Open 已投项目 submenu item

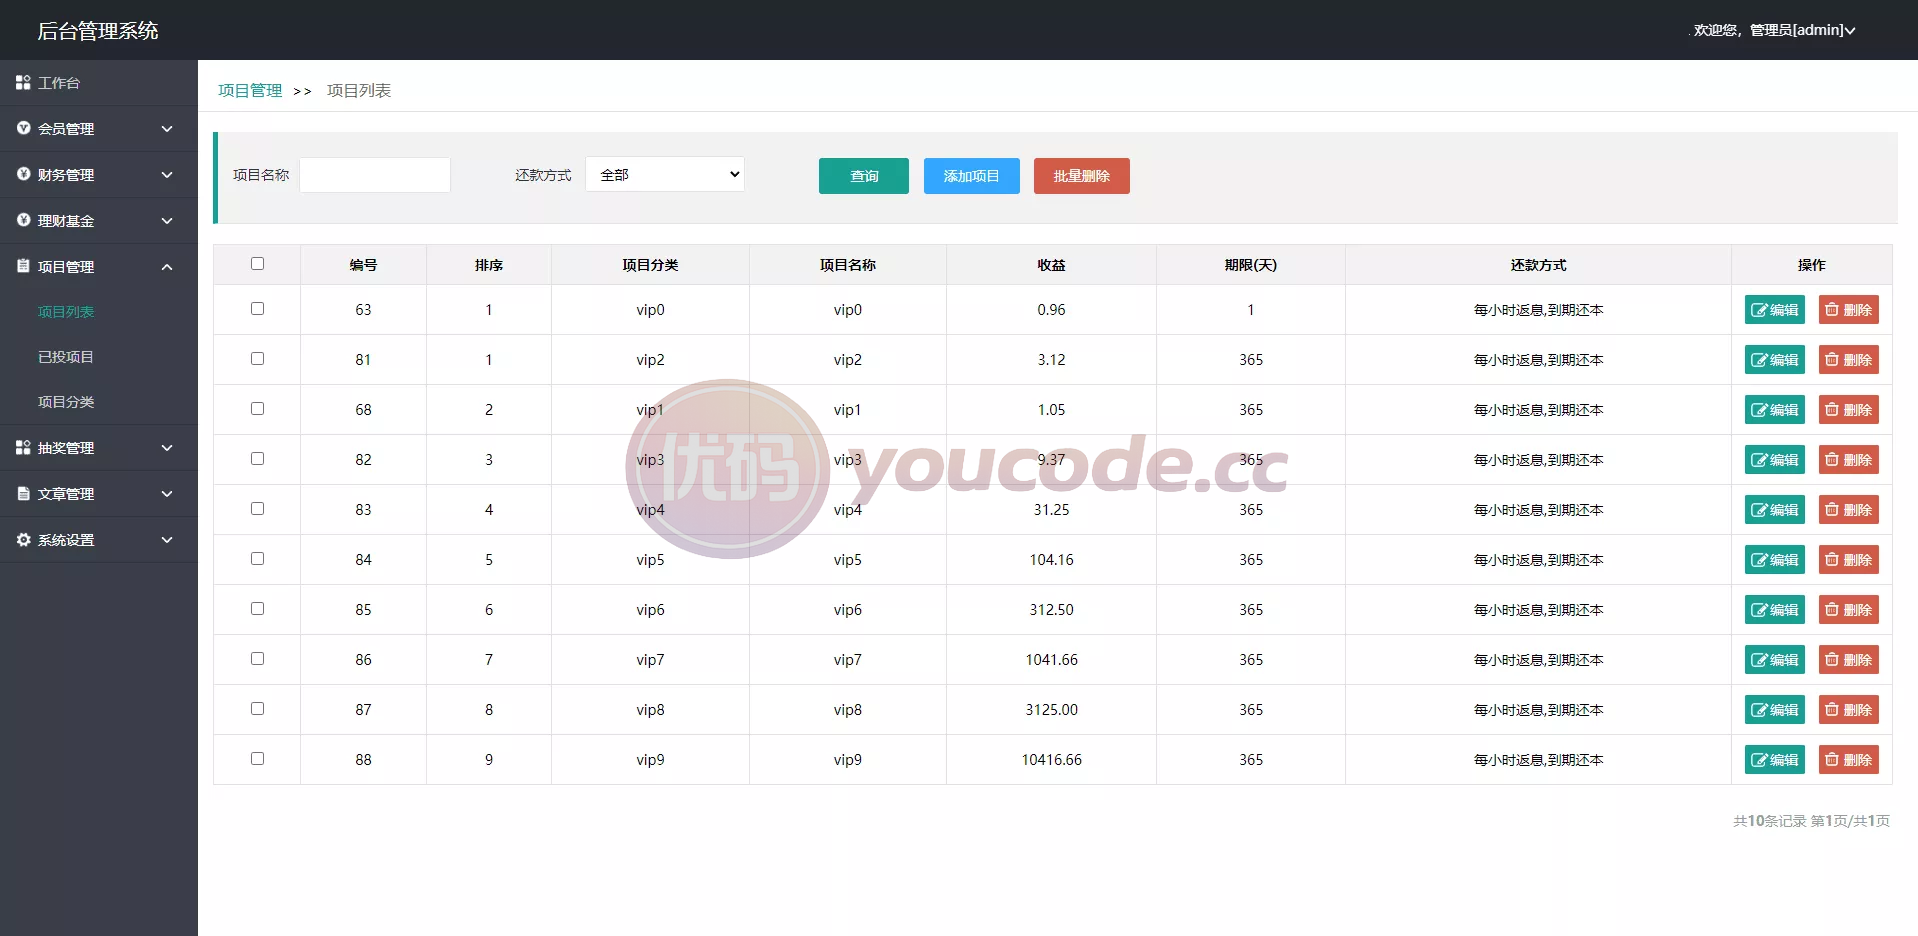[x=66, y=357]
